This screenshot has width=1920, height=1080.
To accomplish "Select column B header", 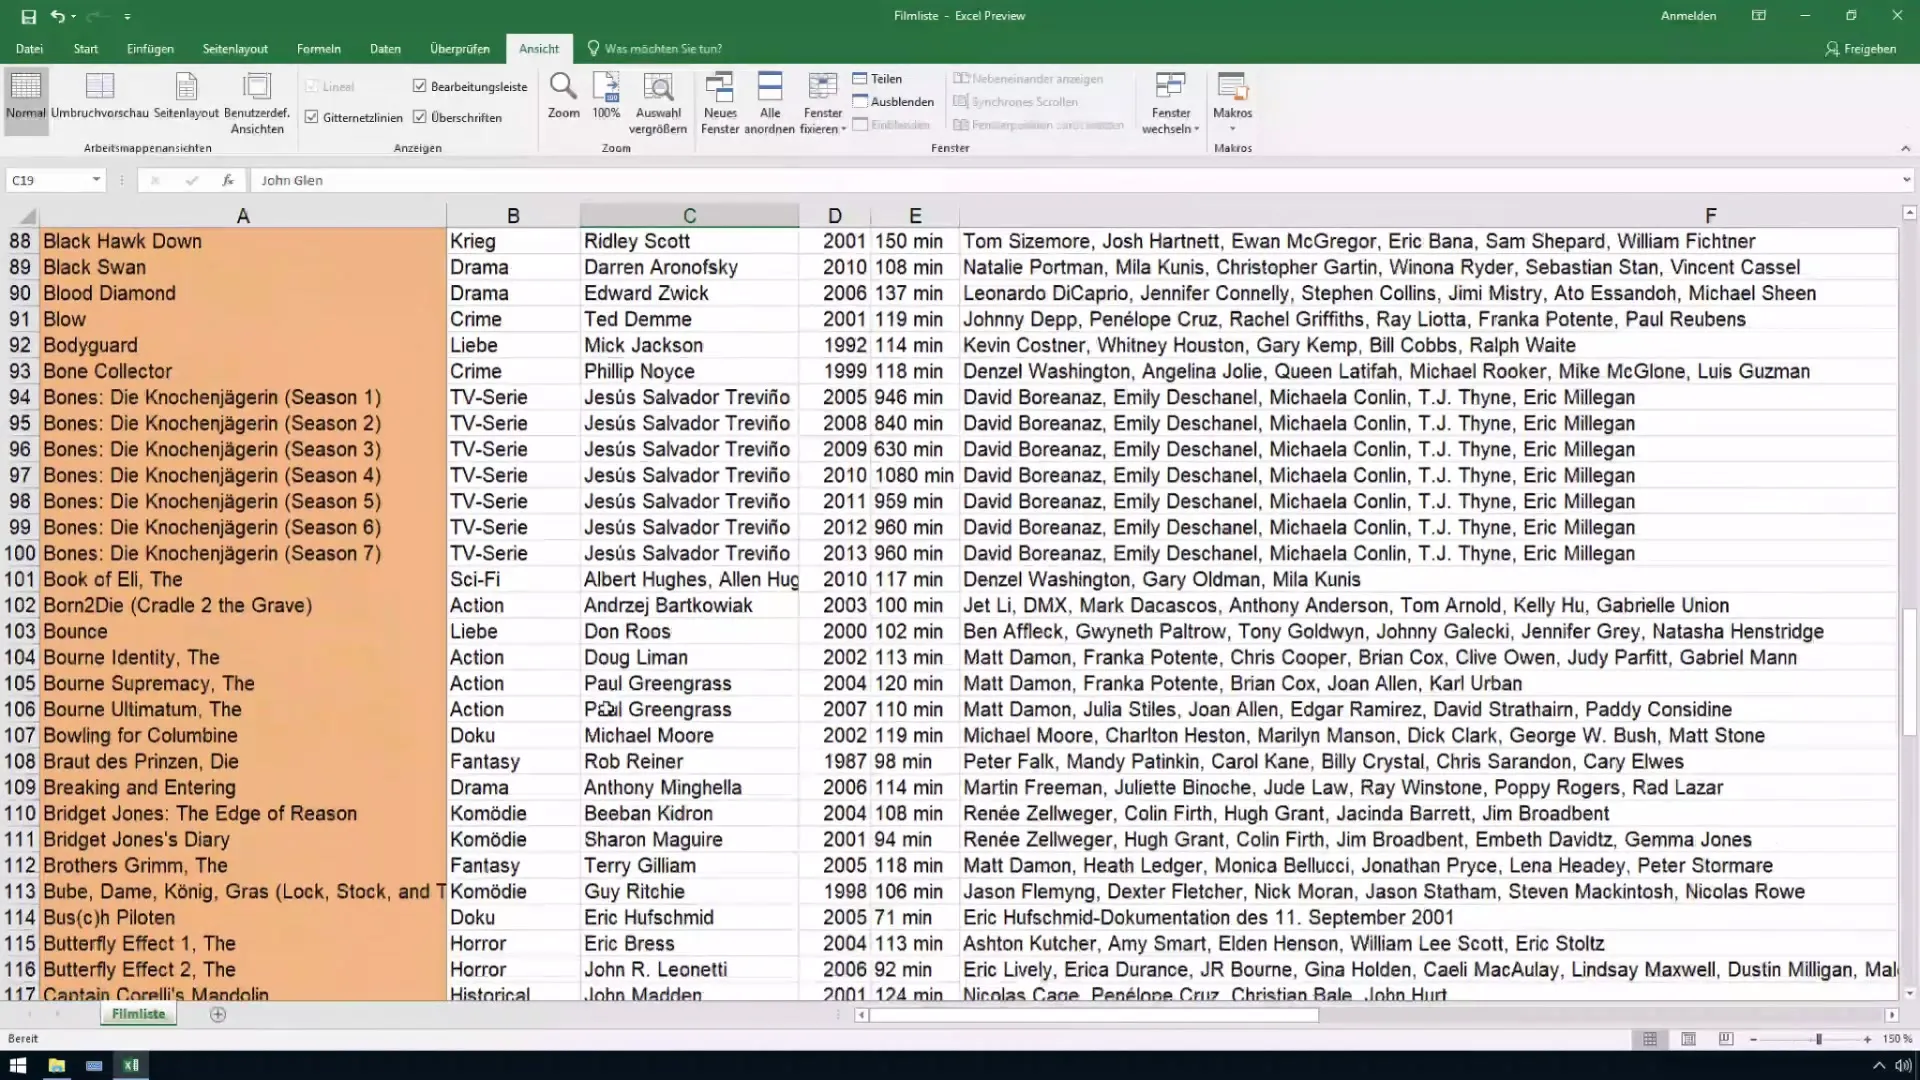I will tap(513, 216).
